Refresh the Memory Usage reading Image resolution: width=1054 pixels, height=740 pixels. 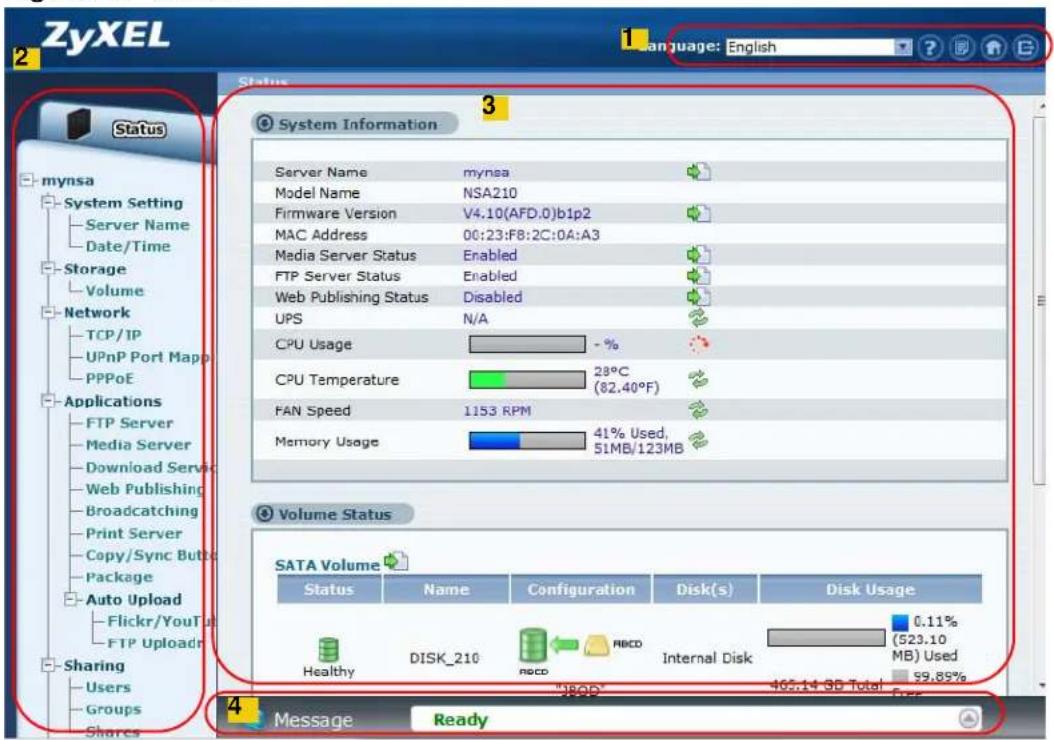tap(698, 440)
